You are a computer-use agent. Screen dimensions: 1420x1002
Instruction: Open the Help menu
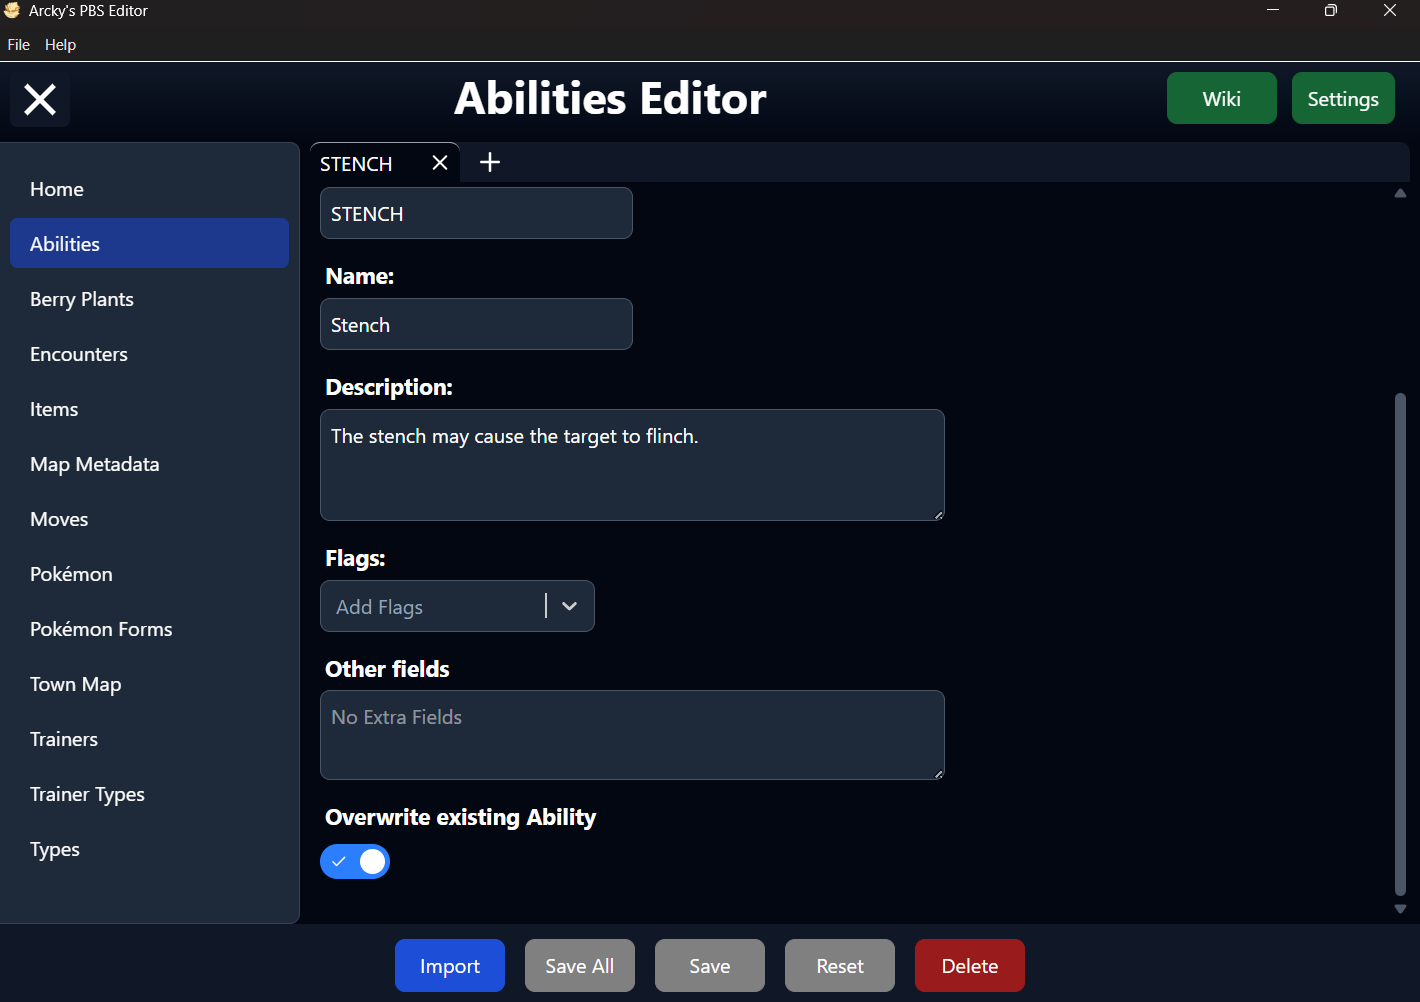pyautogui.click(x=60, y=45)
